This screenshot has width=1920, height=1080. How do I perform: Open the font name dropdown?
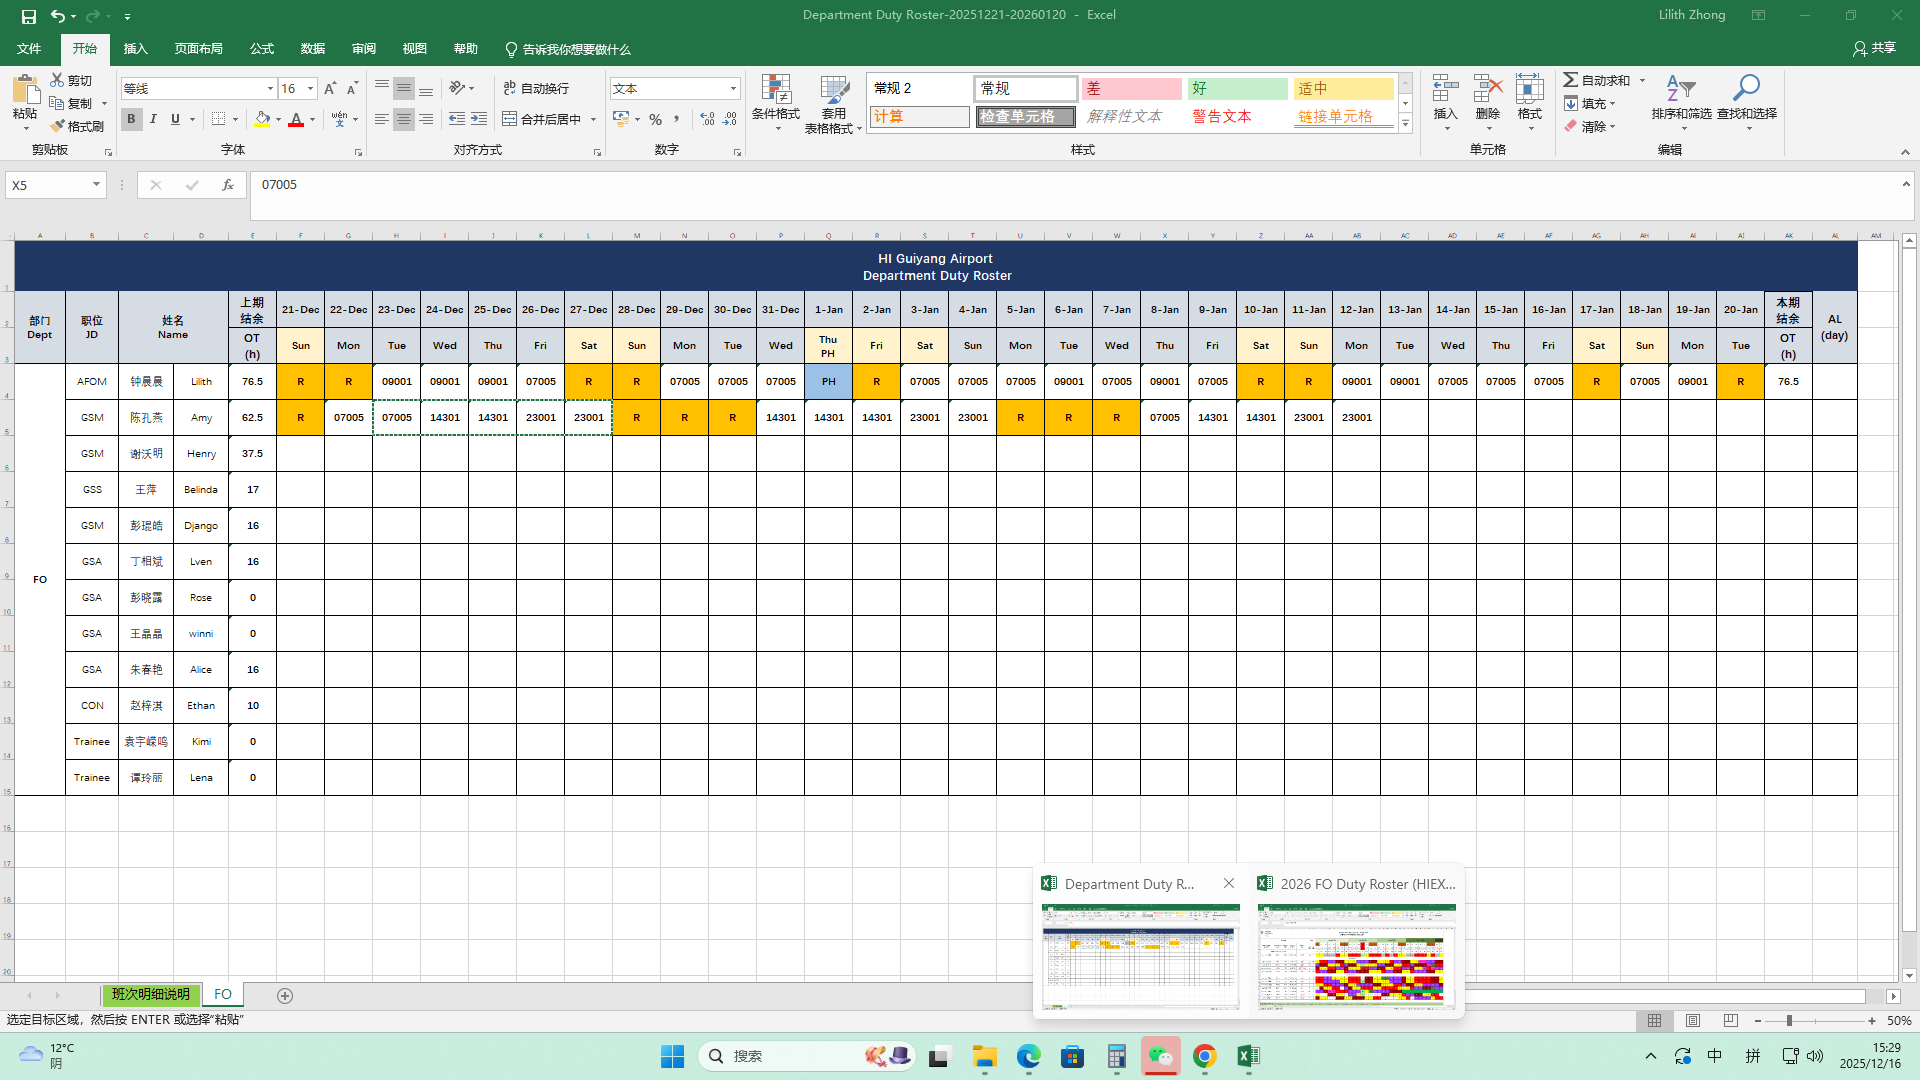point(270,89)
